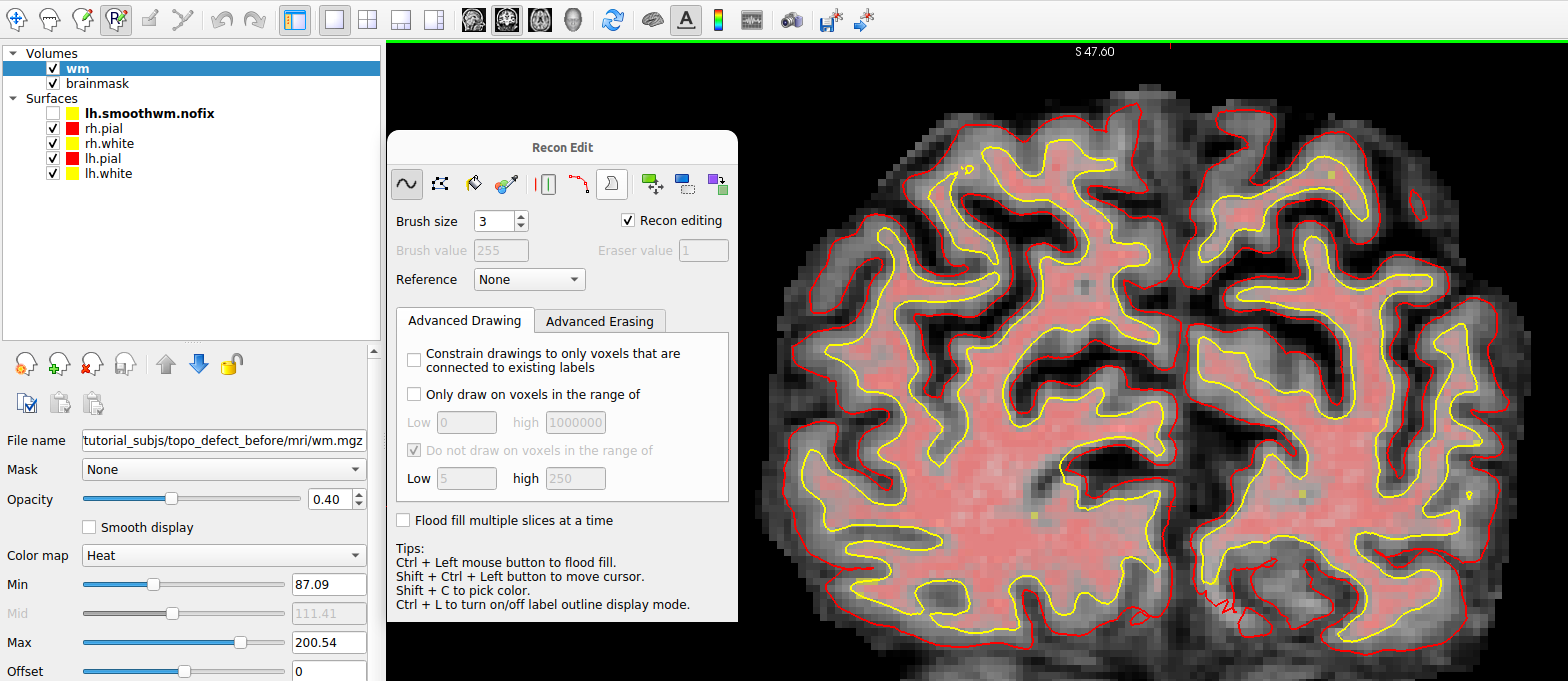Increase Opacity value with the spinner up arrow
The width and height of the screenshot is (1568, 681).
click(x=360, y=494)
